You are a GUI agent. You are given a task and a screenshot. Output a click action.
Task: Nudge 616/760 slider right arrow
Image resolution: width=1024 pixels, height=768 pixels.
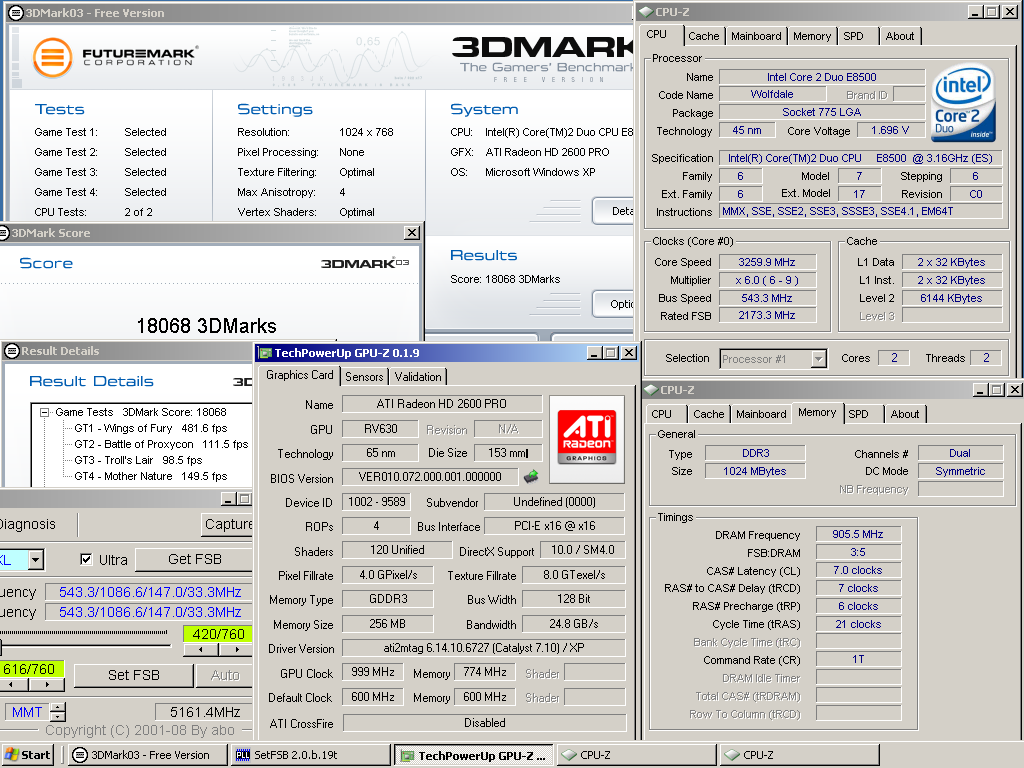pyautogui.click(x=47, y=684)
